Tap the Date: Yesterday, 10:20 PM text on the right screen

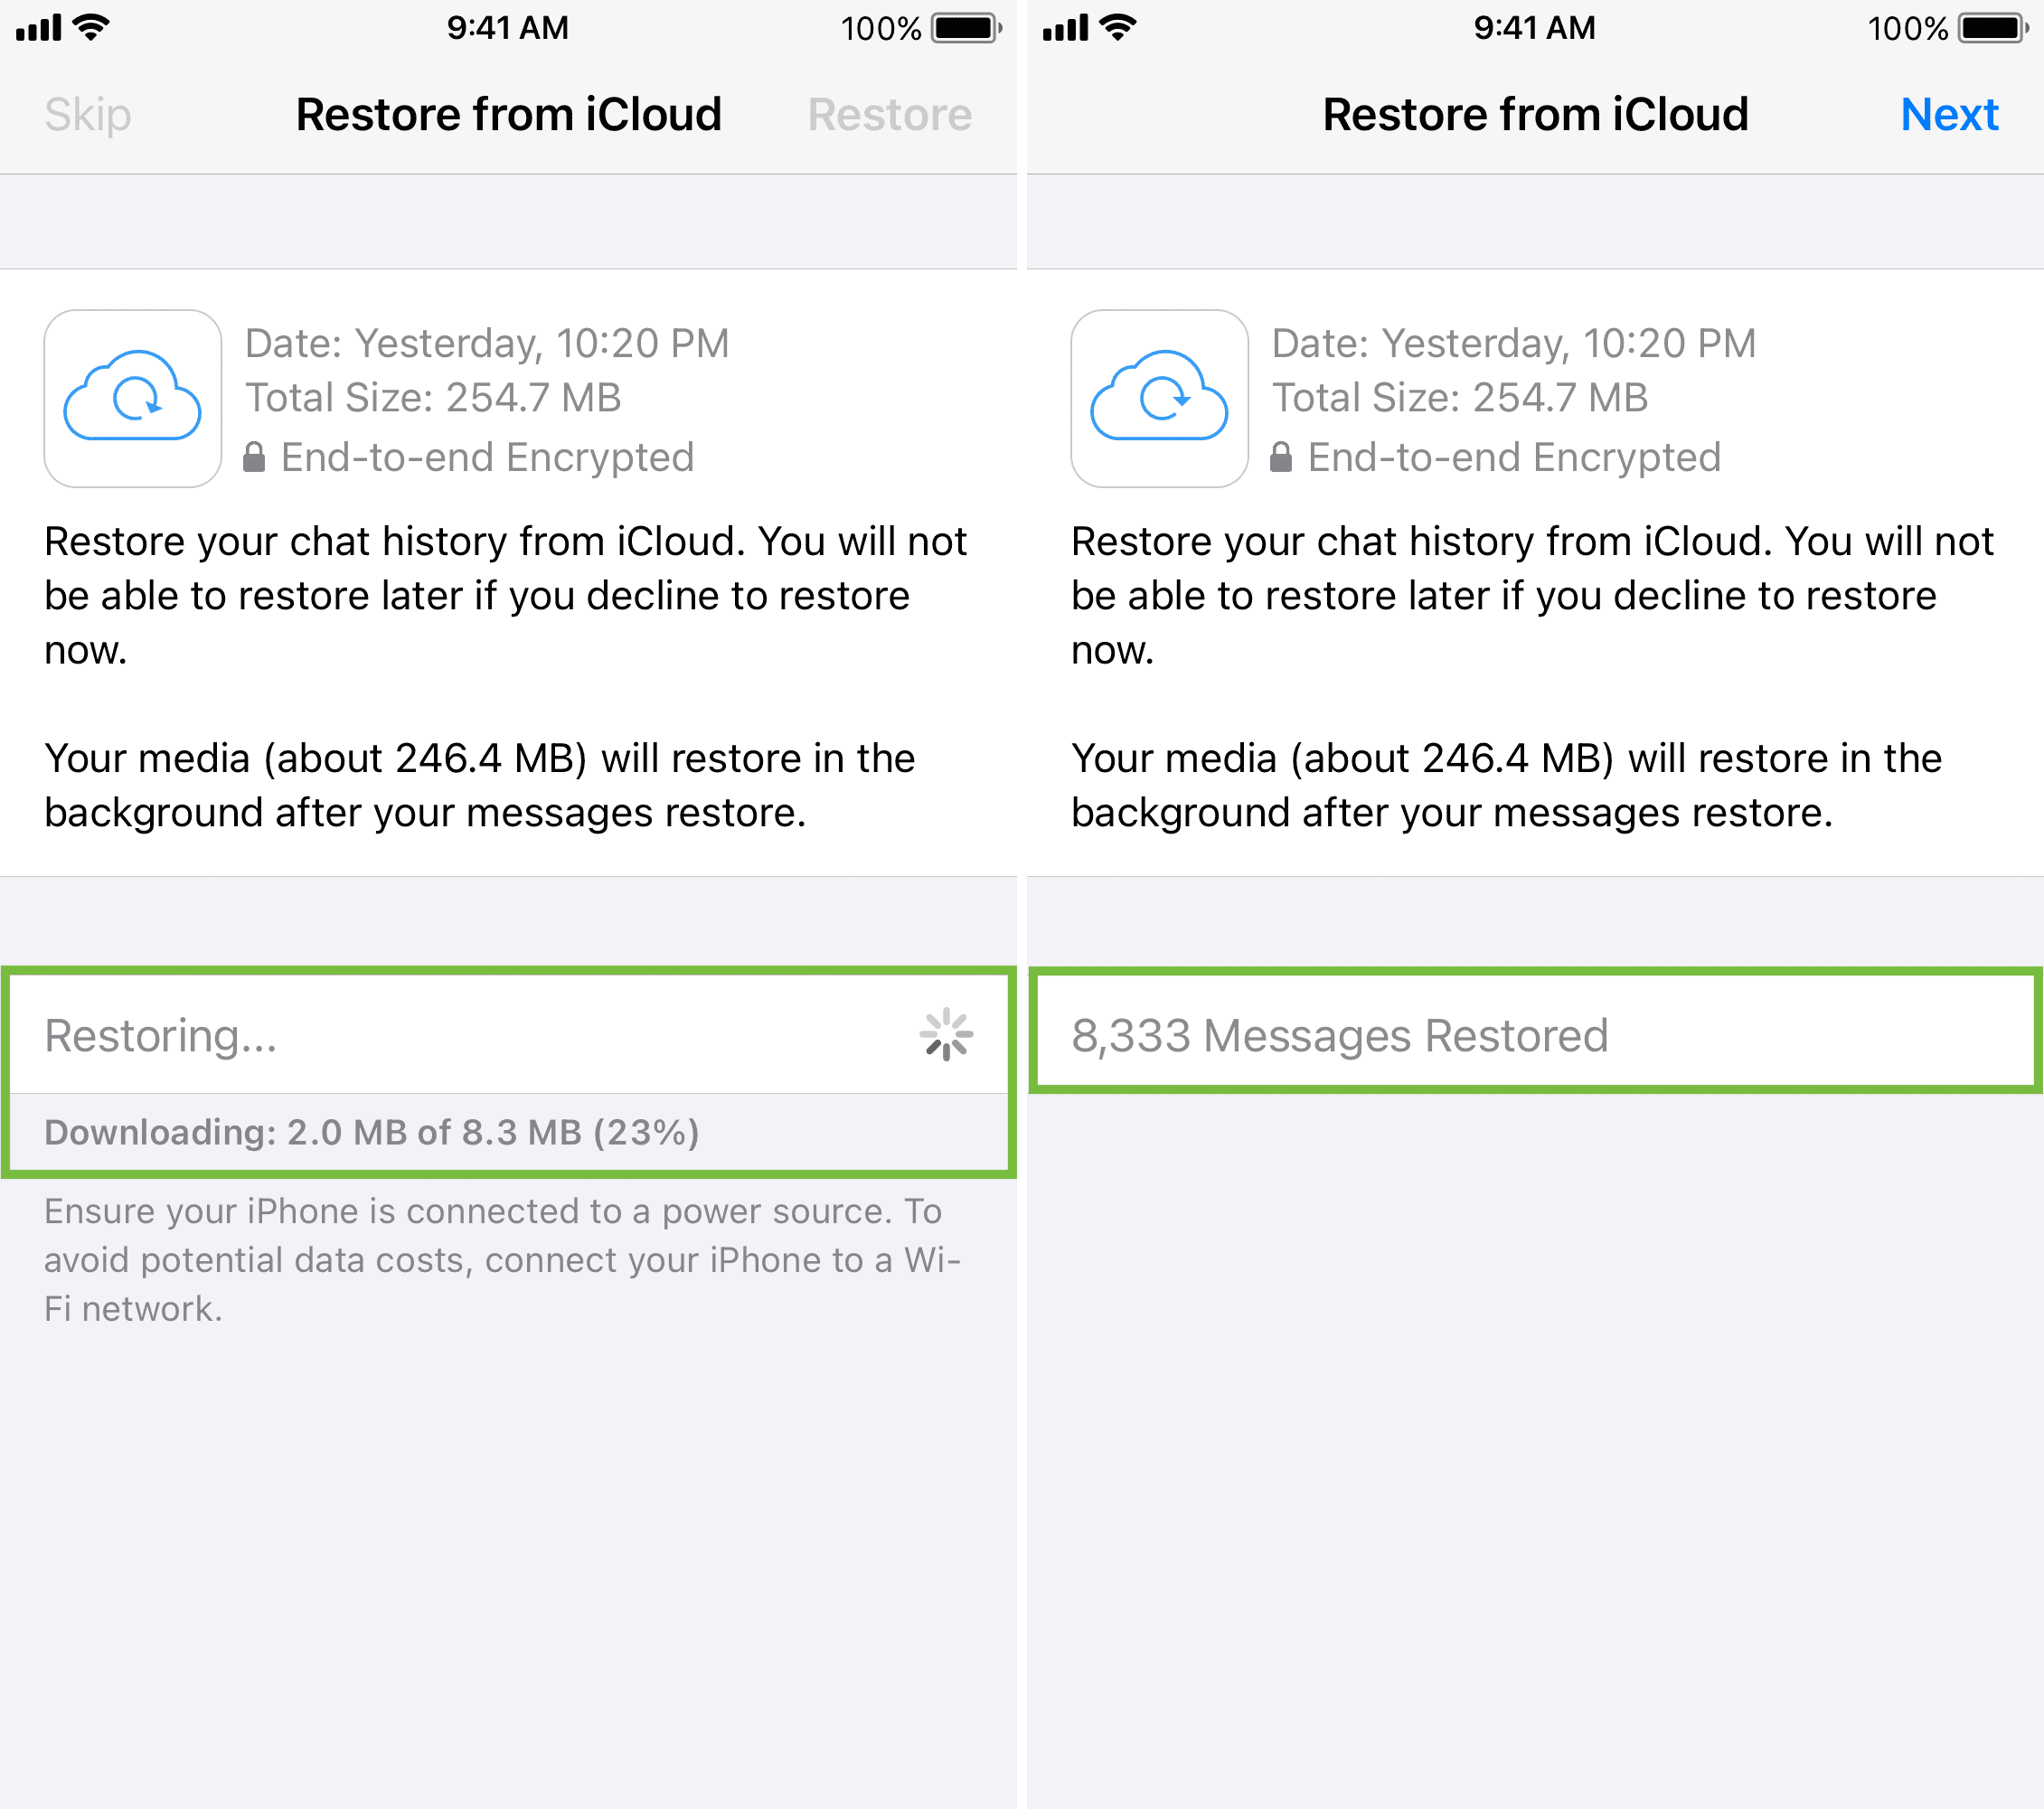click(1513, 343)
